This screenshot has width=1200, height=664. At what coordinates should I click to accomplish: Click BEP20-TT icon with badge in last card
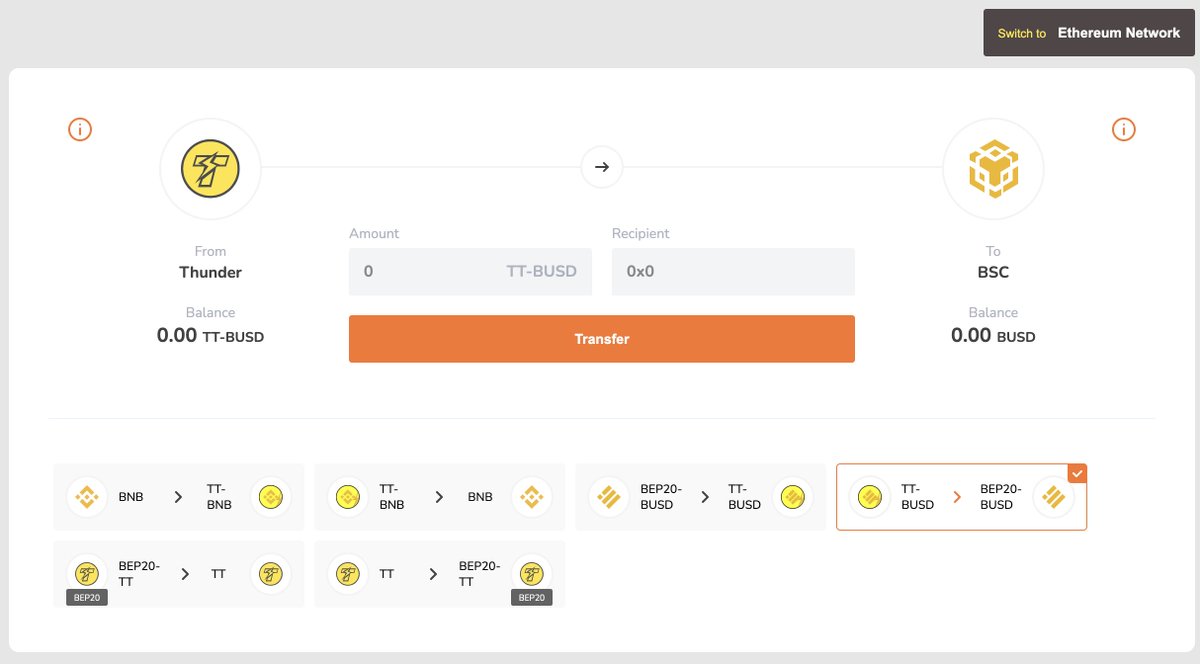tap(531, 574)
